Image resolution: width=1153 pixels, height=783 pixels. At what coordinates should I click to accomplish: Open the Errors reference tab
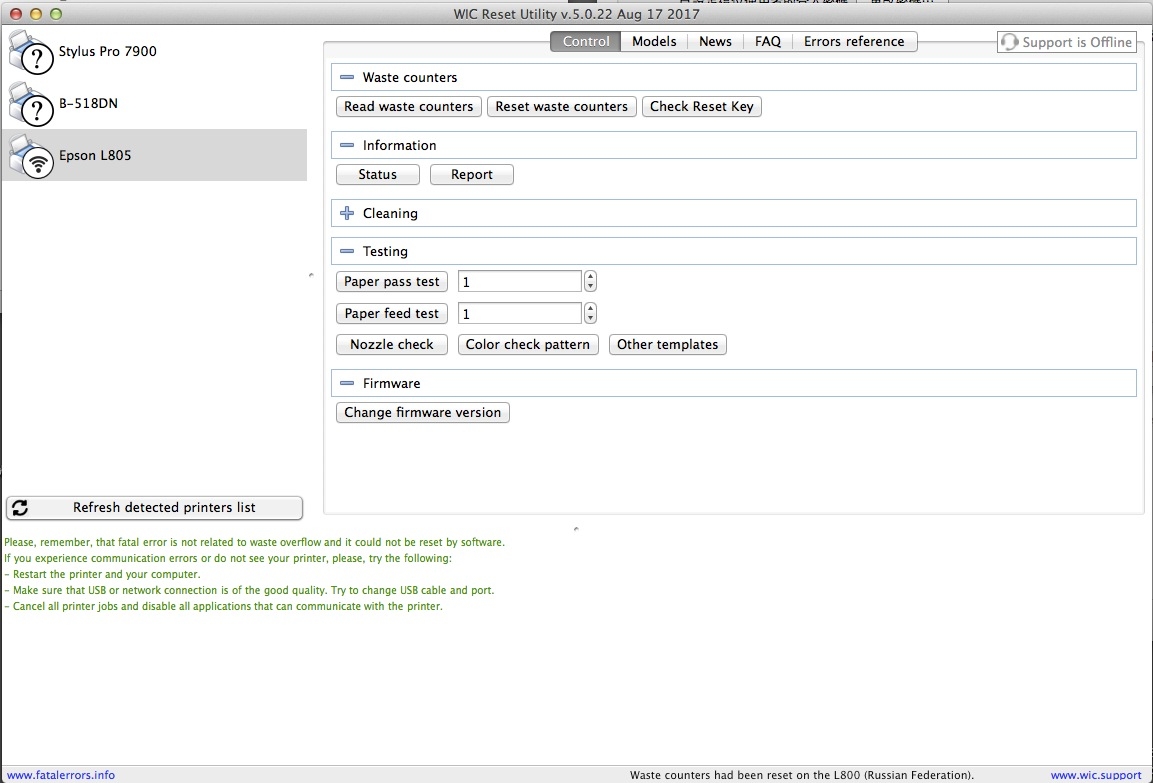coord(854,41)
